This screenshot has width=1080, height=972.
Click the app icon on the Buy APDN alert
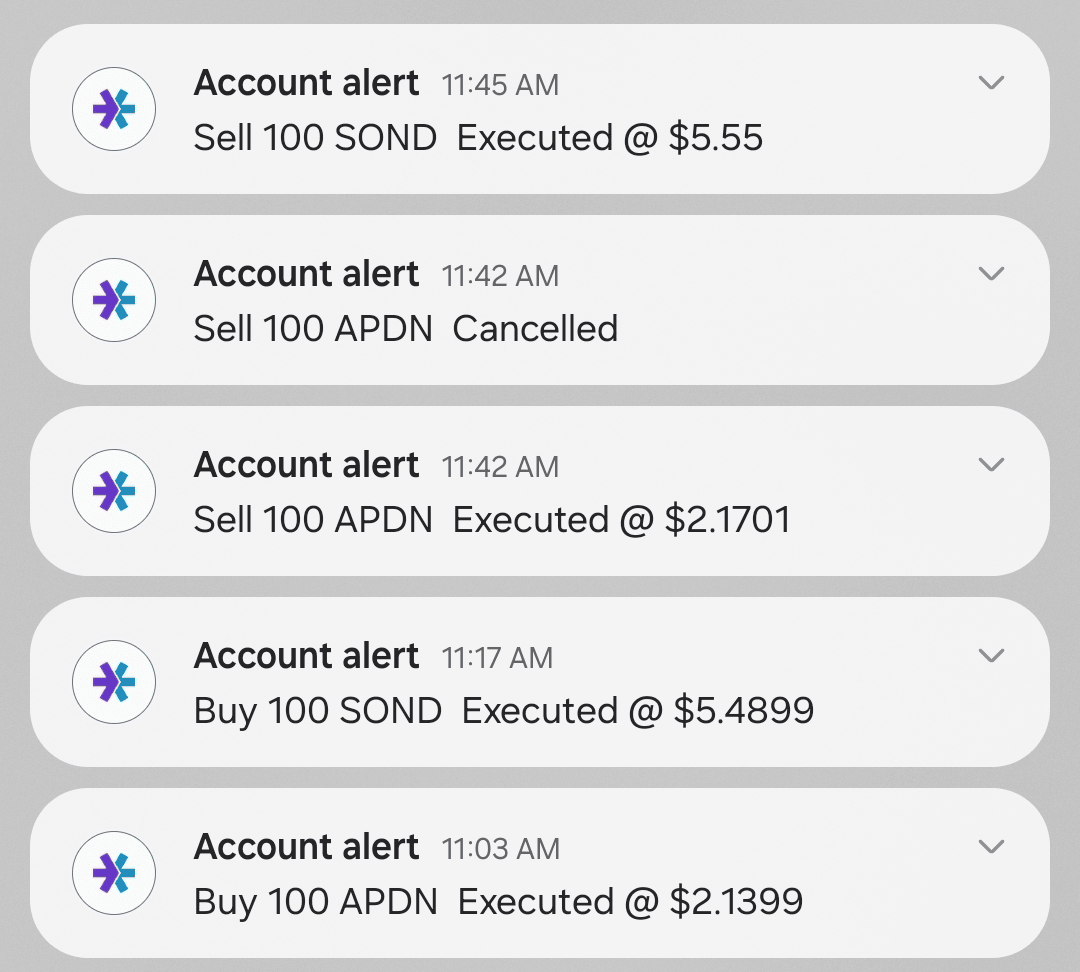pyautogui.click(x=114, y=873)
